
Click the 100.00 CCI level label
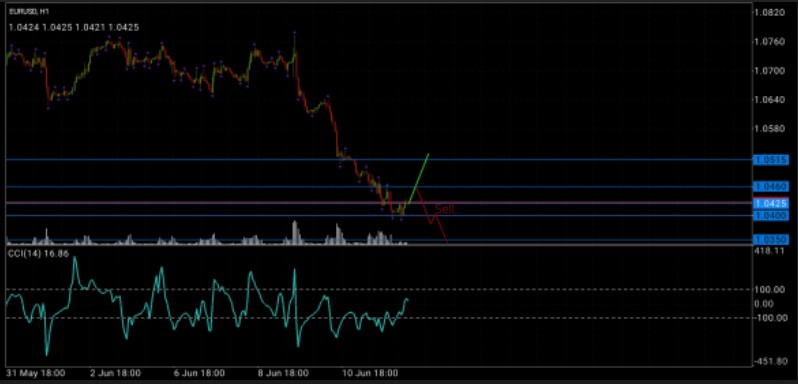click(x=773, y=289)
